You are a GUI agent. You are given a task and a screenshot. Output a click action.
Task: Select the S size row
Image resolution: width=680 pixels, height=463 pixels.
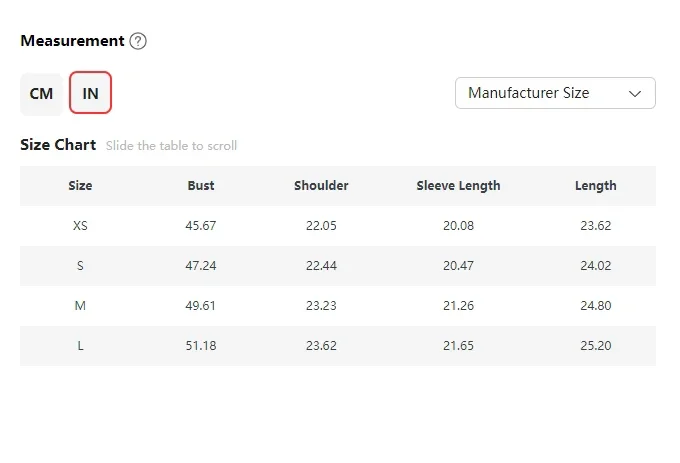click(x=80, y=265)
